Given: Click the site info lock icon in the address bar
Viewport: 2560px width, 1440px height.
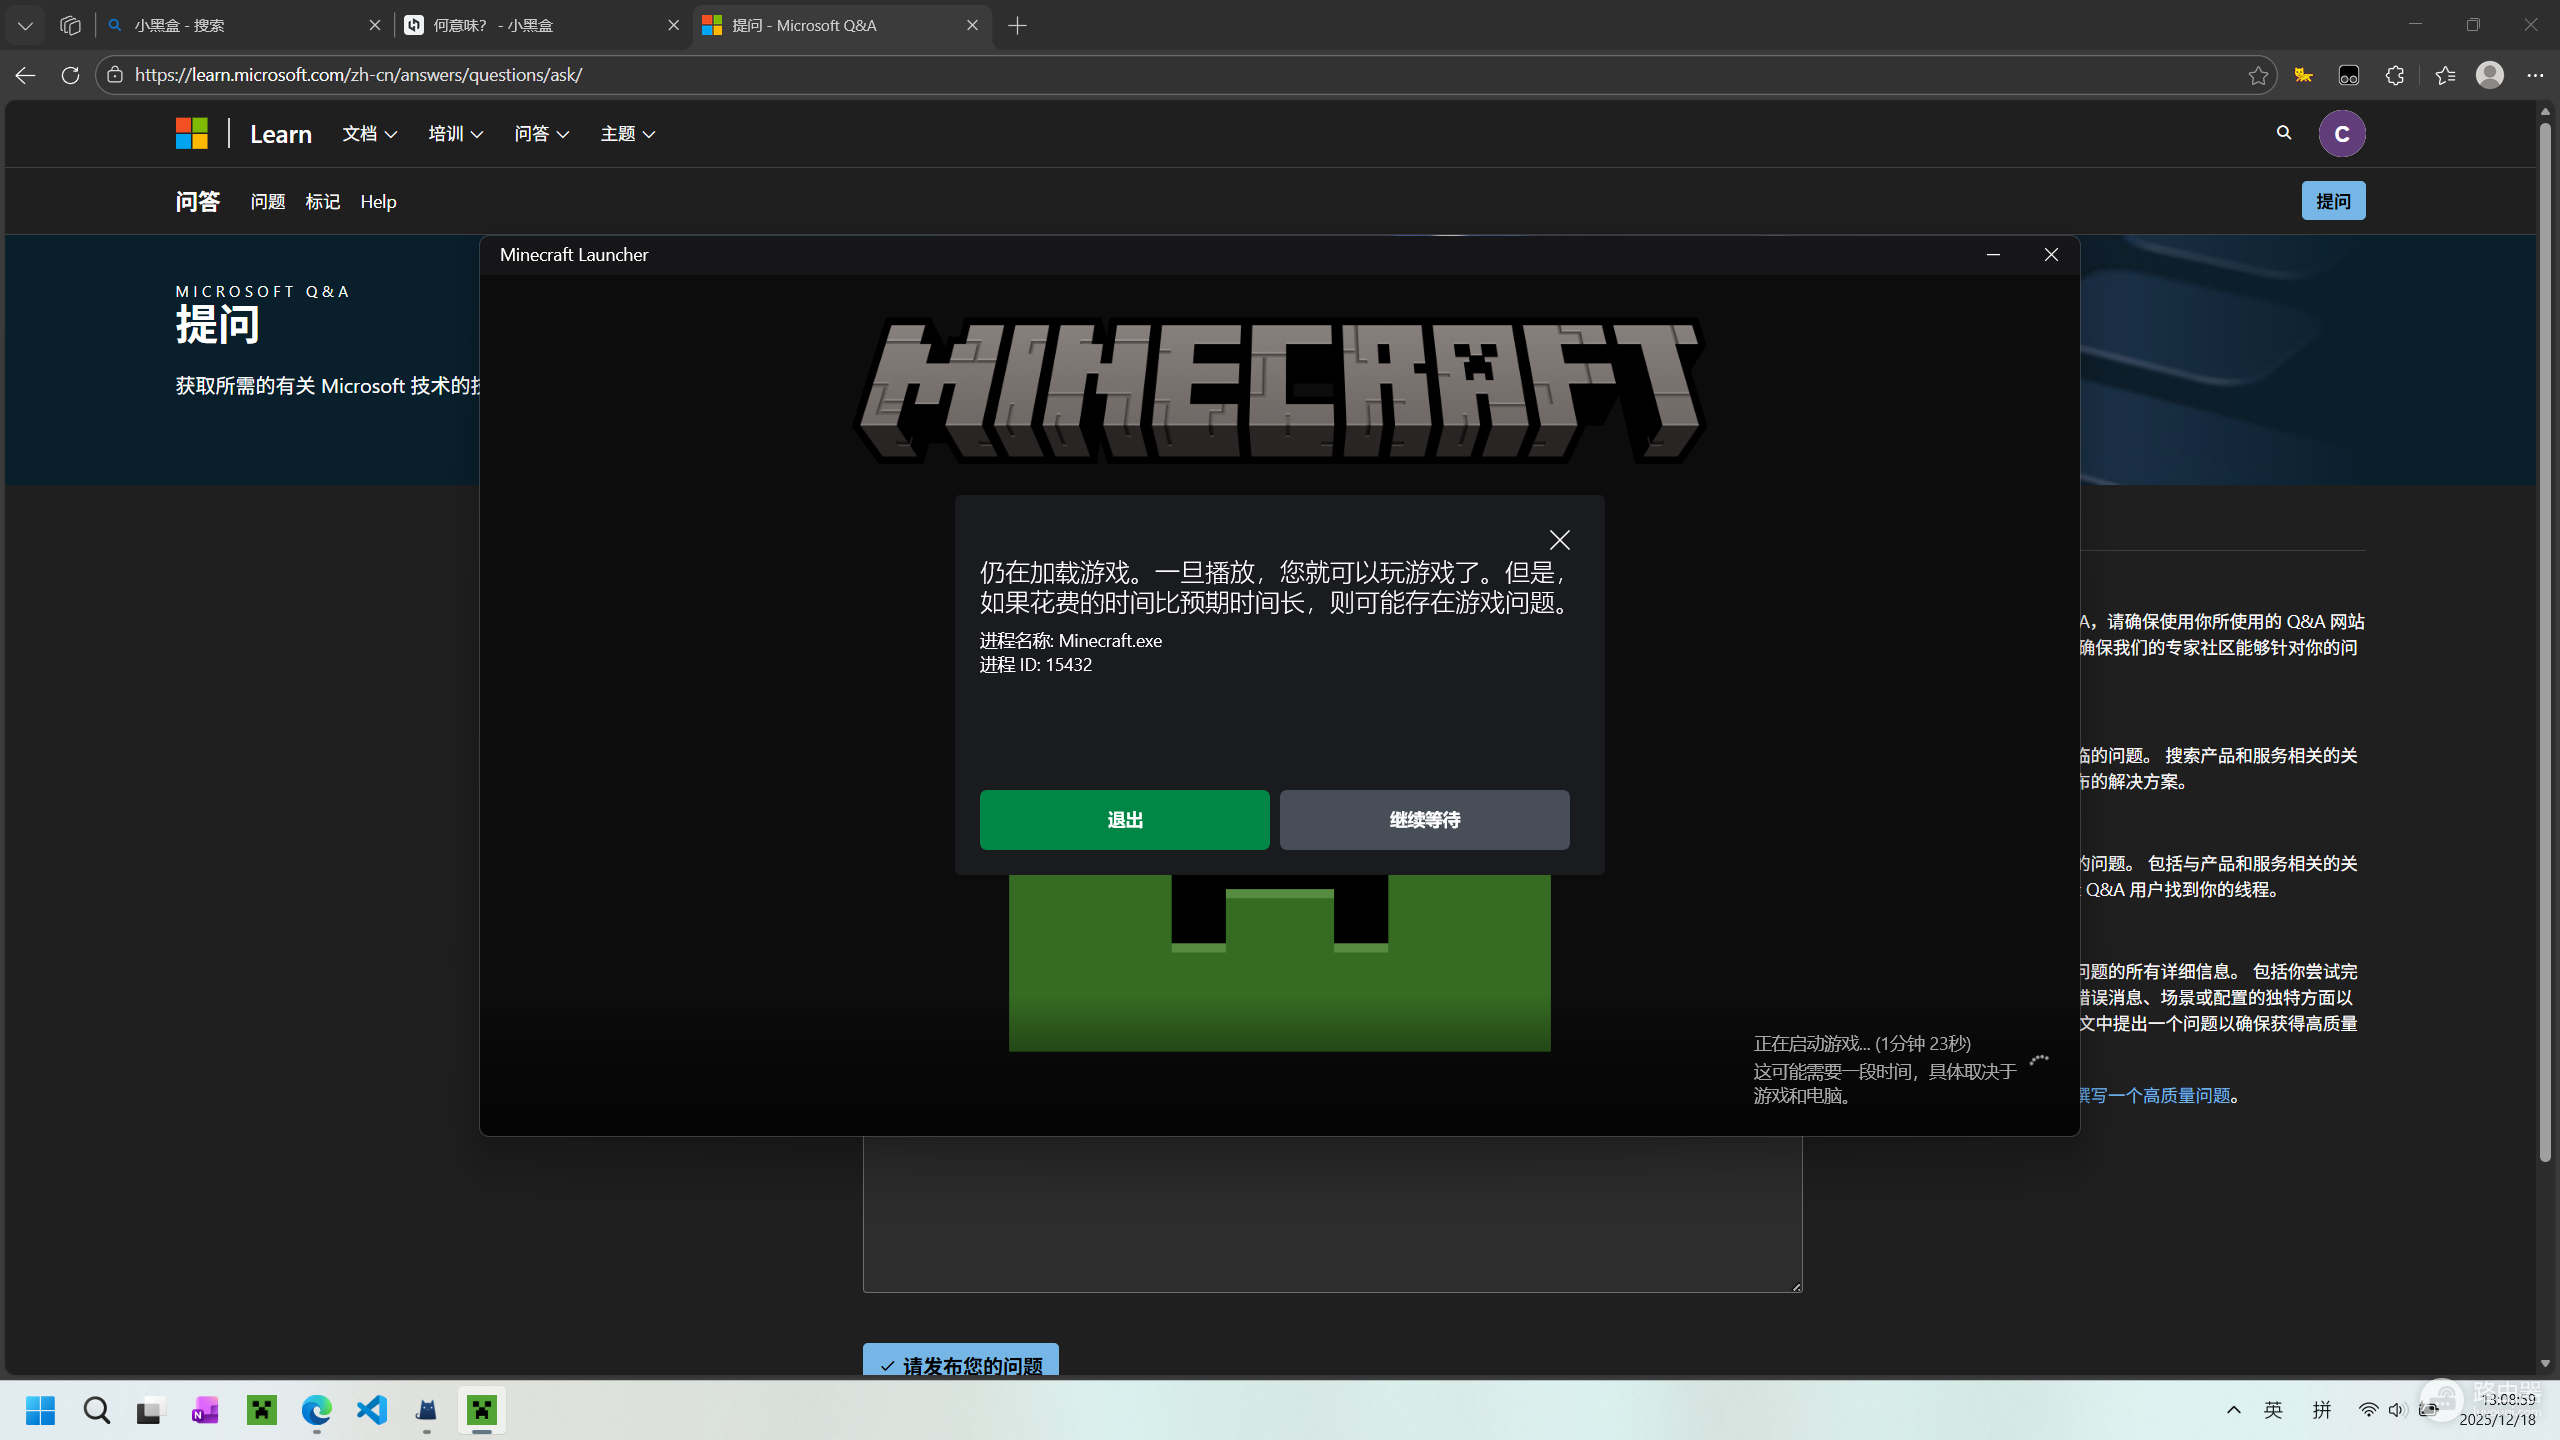Looking at the screenshot, I should [x=115, y=75].
